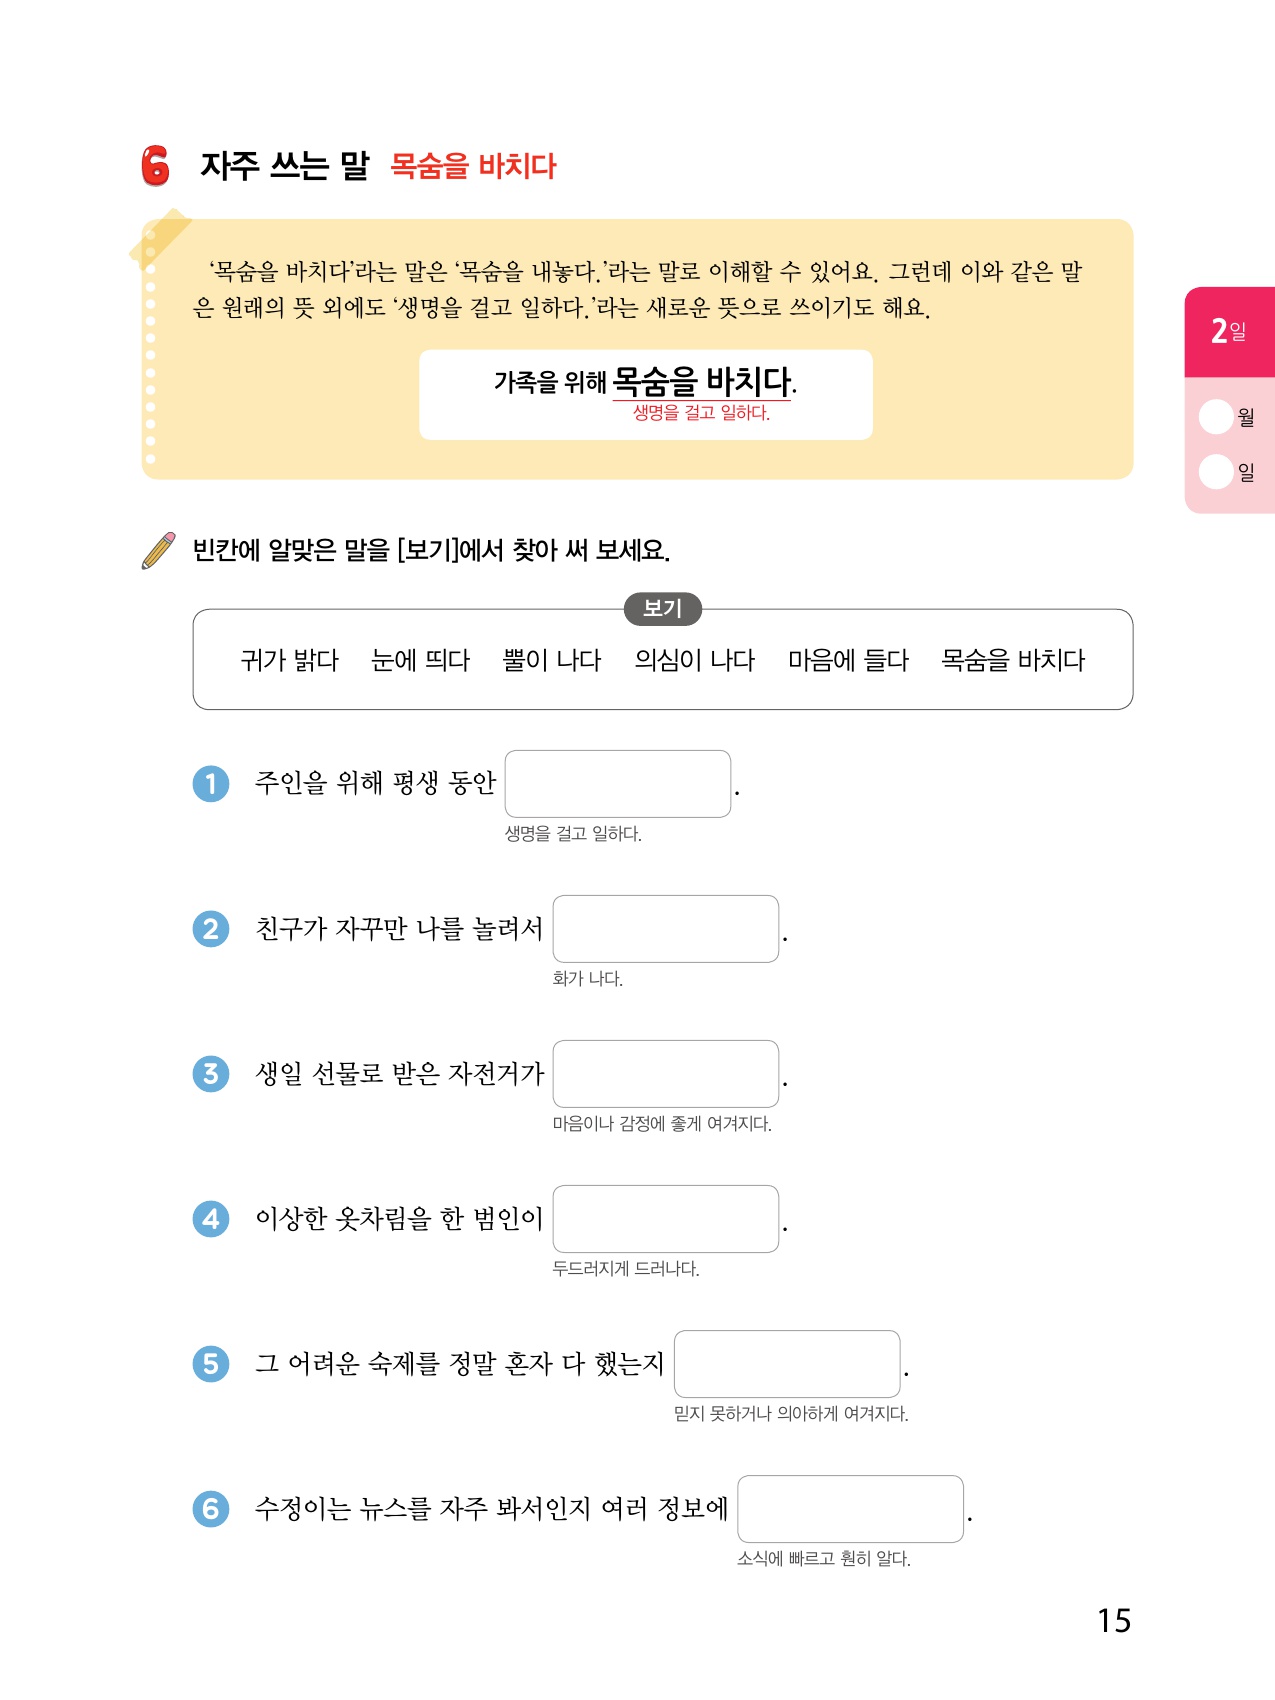Click the blank after 주인을 위해 평생 동안

coord(618,784)
